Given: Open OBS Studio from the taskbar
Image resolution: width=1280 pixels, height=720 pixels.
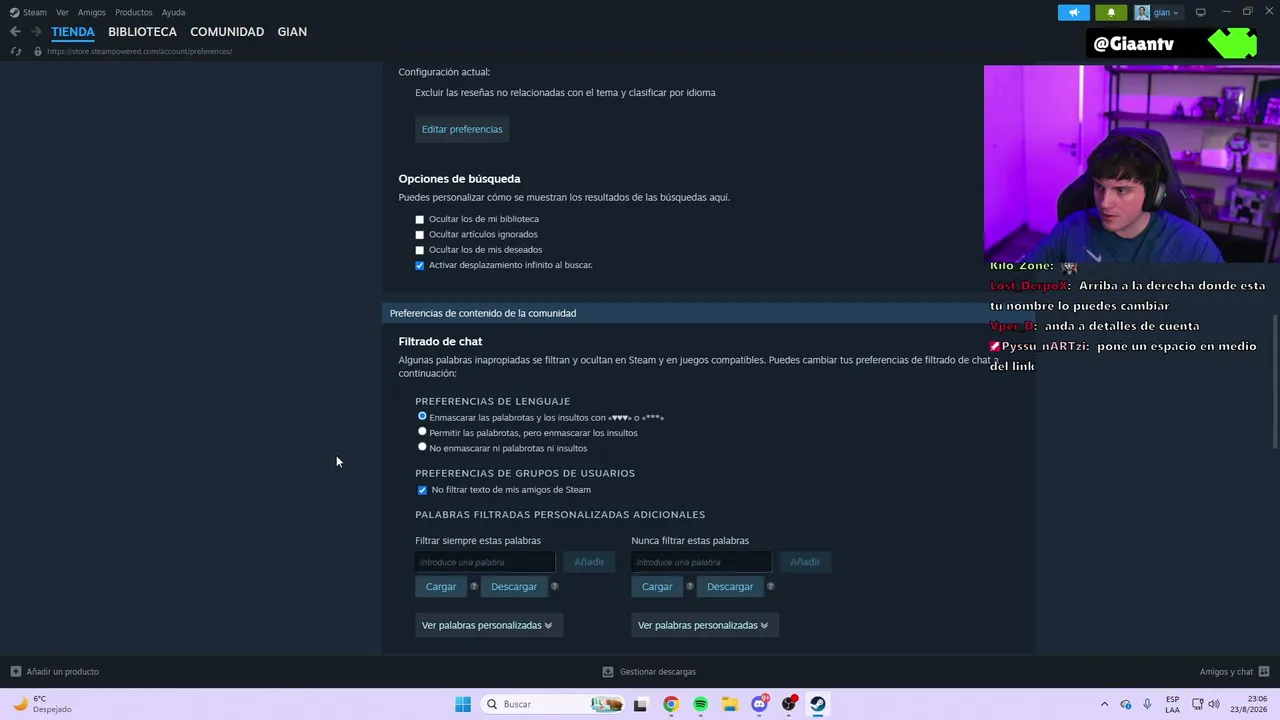Looking at the screenshot, I should pos(789,704).
